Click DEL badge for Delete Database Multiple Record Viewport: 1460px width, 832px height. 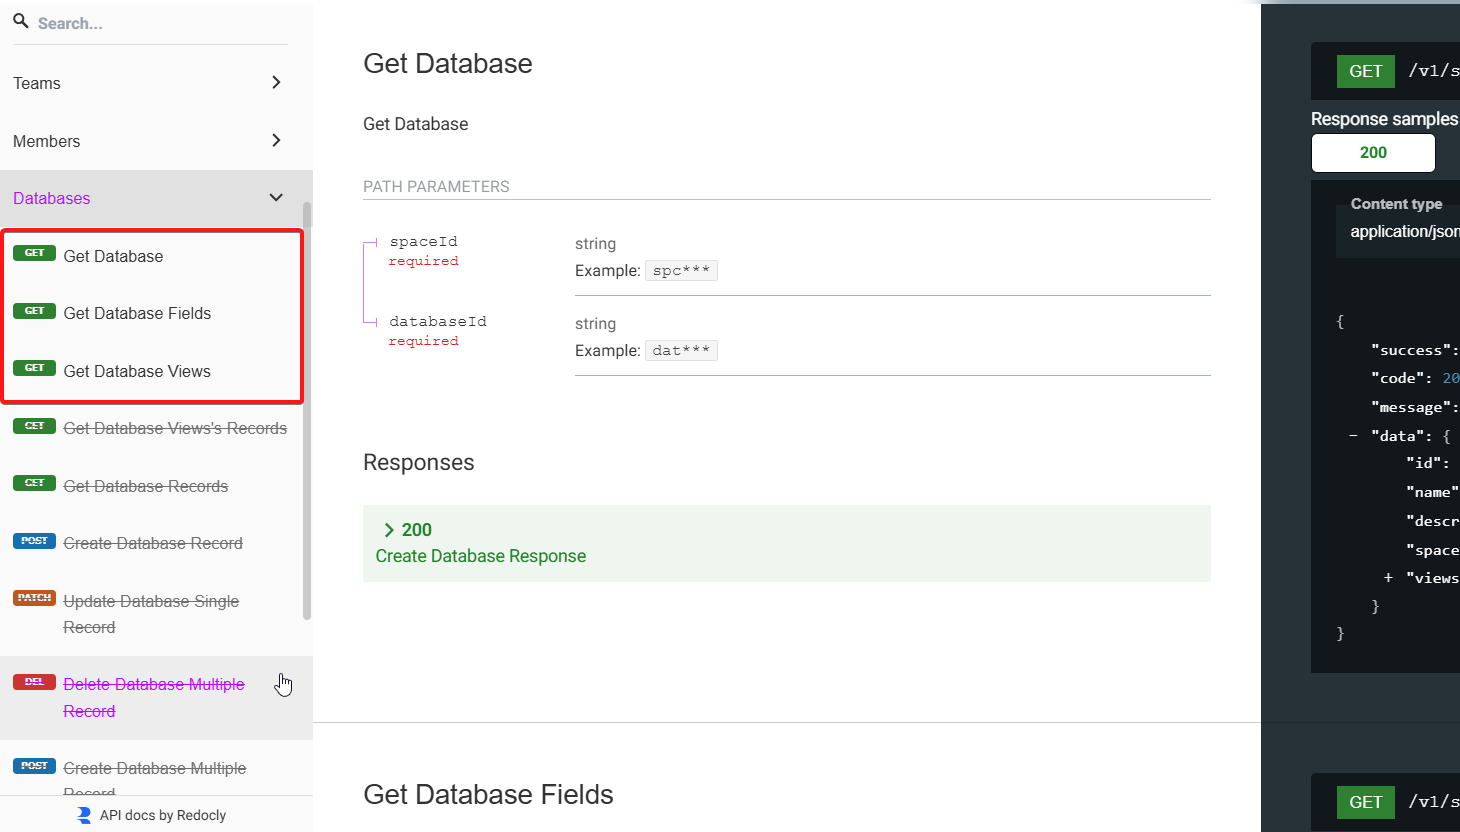34,682
